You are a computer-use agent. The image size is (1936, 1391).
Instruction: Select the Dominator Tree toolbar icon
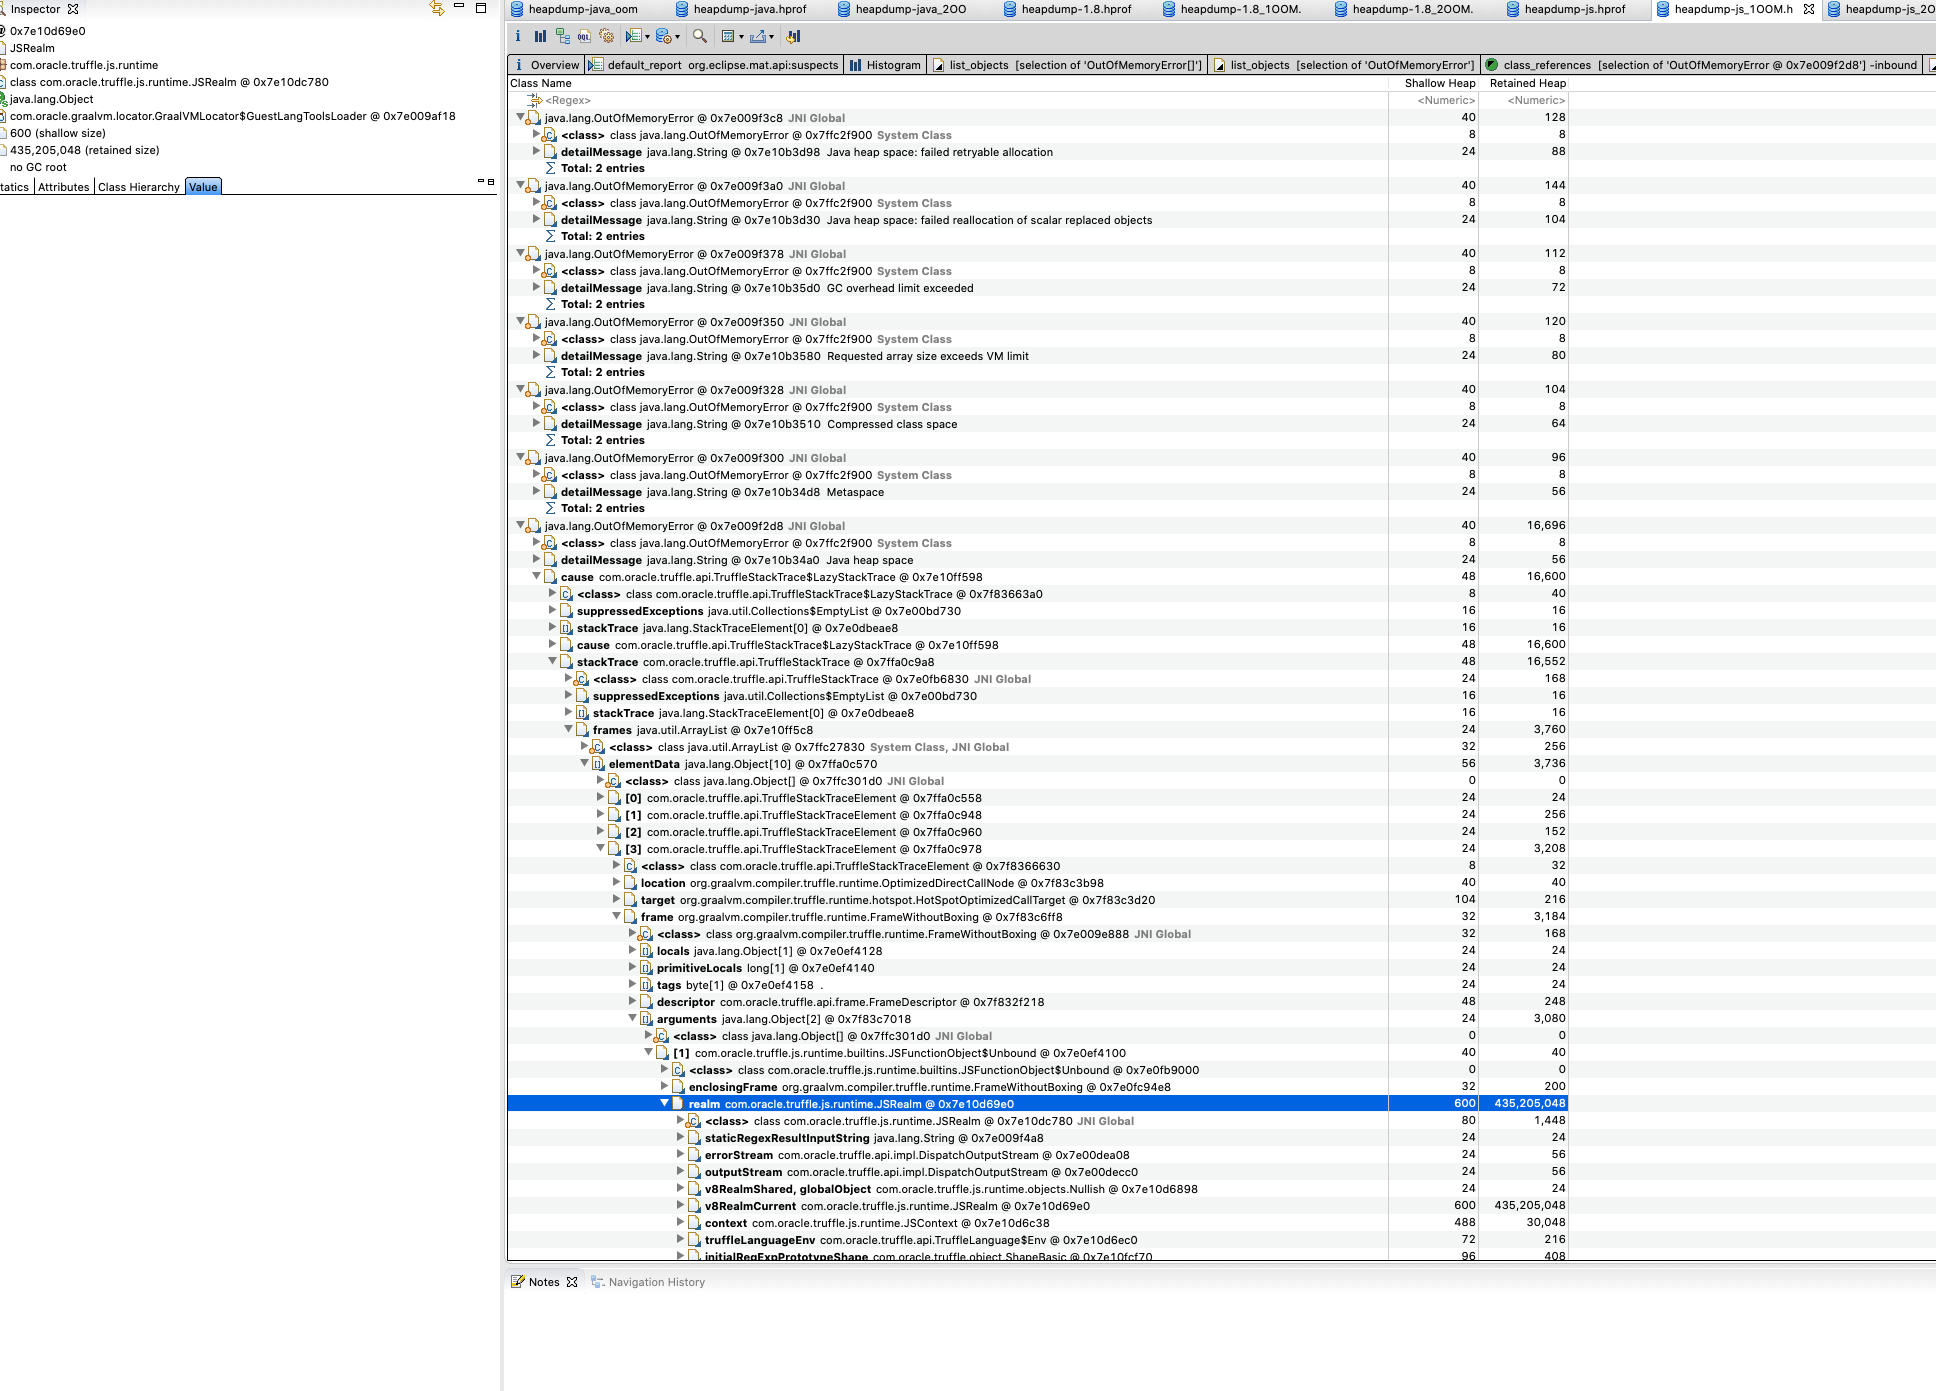coord(561,36)
